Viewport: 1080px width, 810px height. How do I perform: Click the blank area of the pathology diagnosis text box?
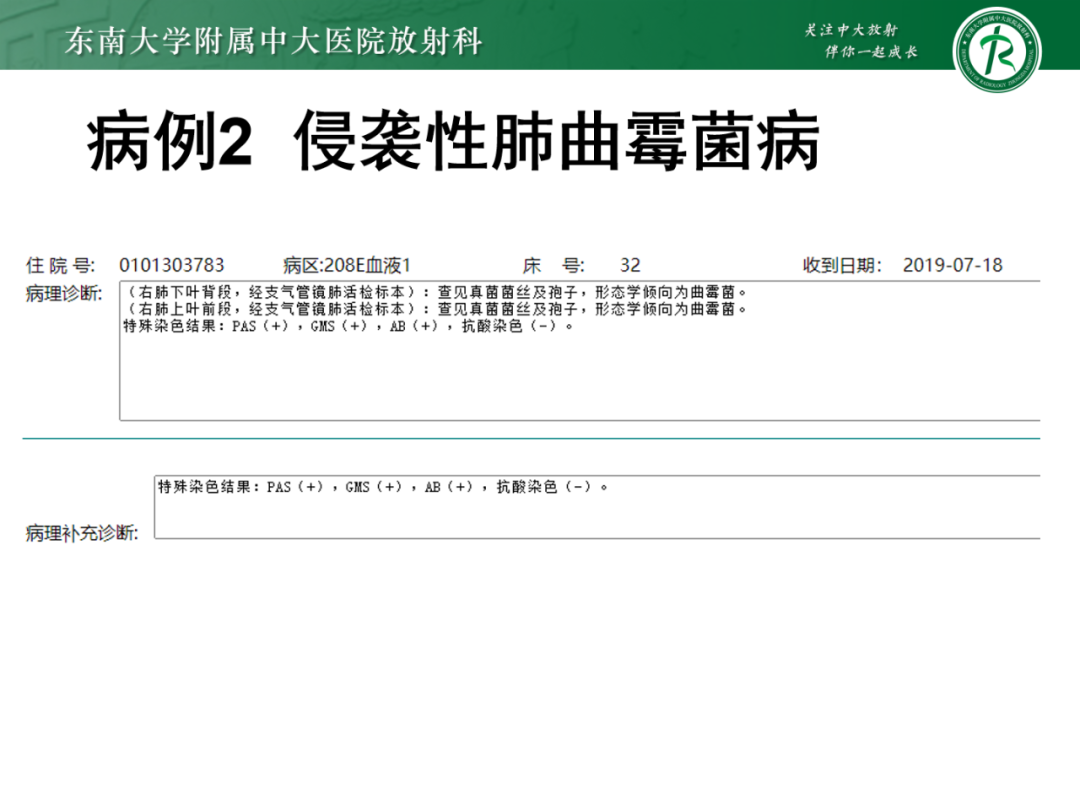click(x=579, y=379)
